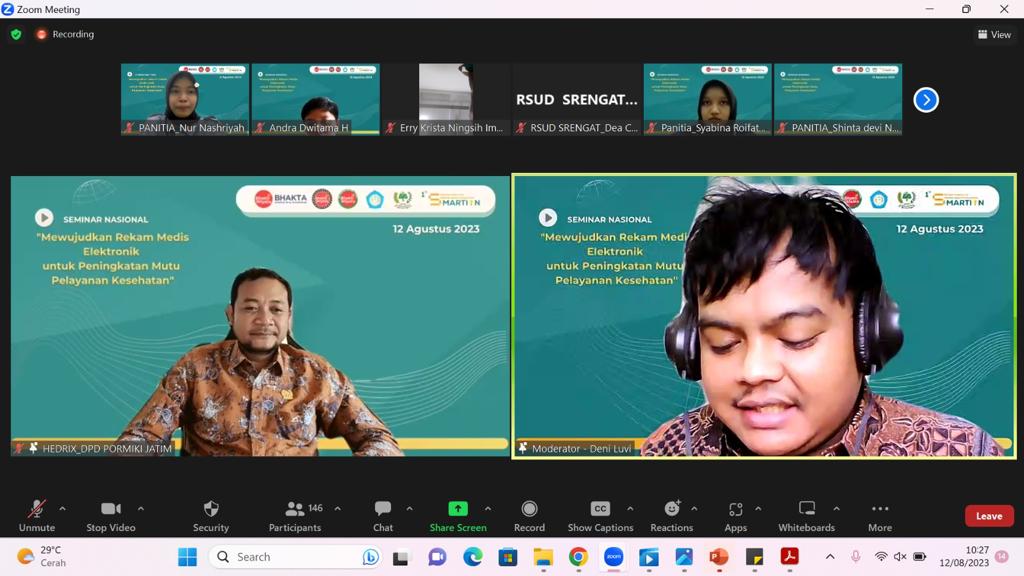This screenshot has height=576, width=1024.
Task: Toggle Show Captions
Action: 600,515
